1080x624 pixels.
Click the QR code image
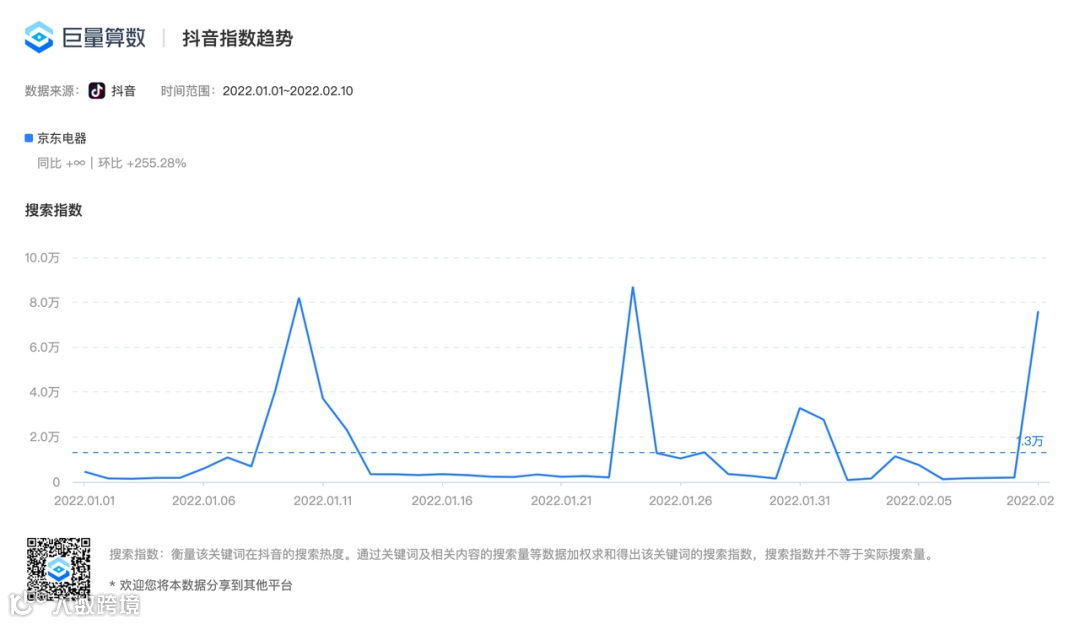[59, 570]
